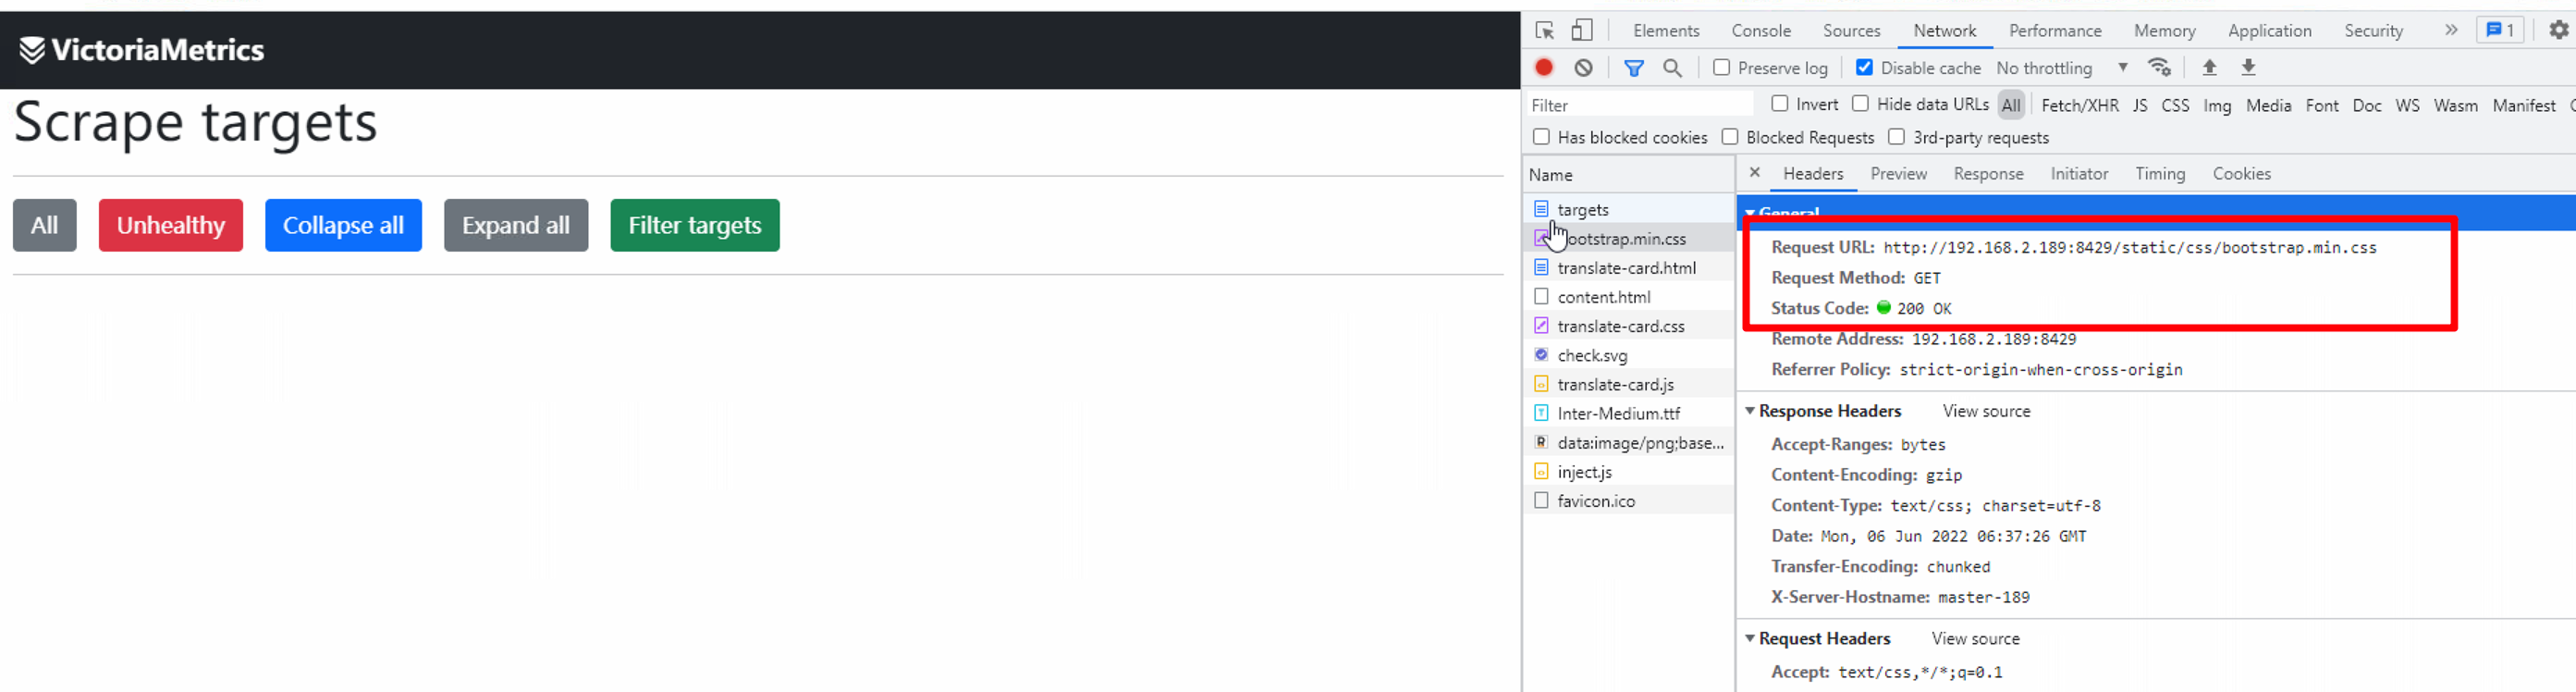Export HAR file download arrow icon
The image size is (2576, 692).
[2248, 67]
